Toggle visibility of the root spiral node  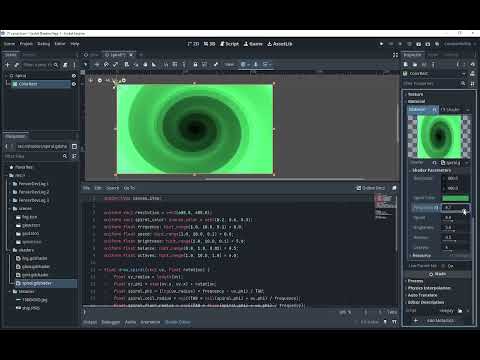click(74, 76)
